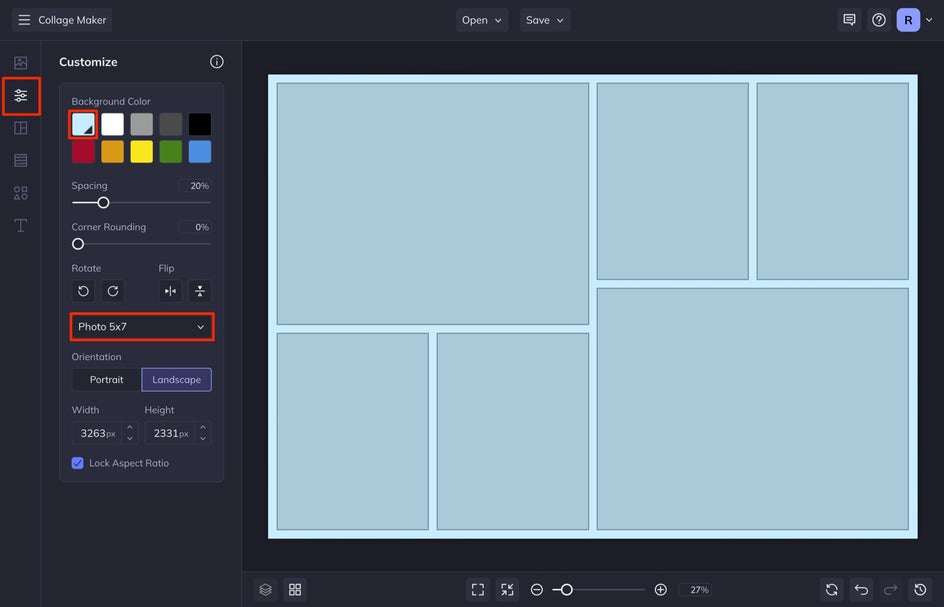Click the fill screen collapse-arrows icon

point(507,590)
